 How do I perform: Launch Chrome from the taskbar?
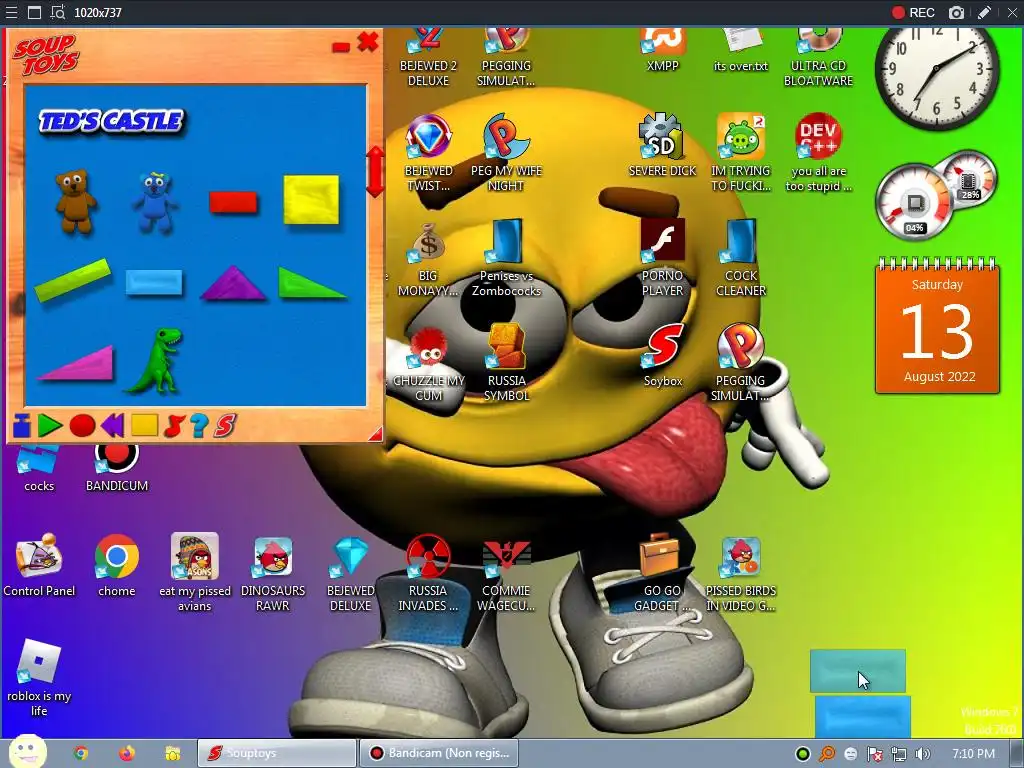(x=81, y=754)
